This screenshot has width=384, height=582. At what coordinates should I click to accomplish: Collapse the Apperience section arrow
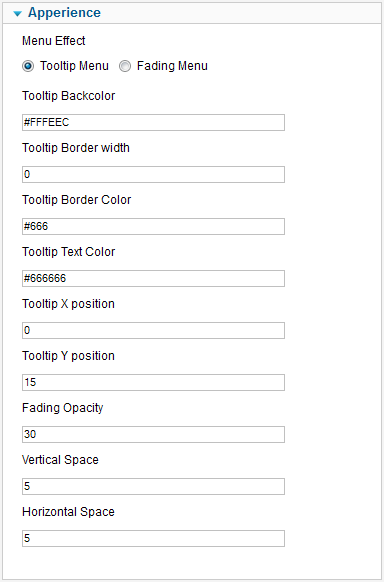point(17,14)
